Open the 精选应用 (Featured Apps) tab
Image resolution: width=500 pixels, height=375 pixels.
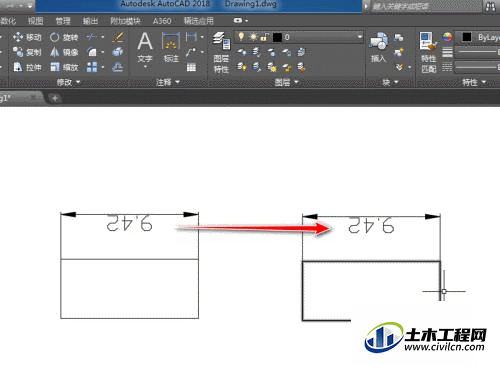click(199, 21)
